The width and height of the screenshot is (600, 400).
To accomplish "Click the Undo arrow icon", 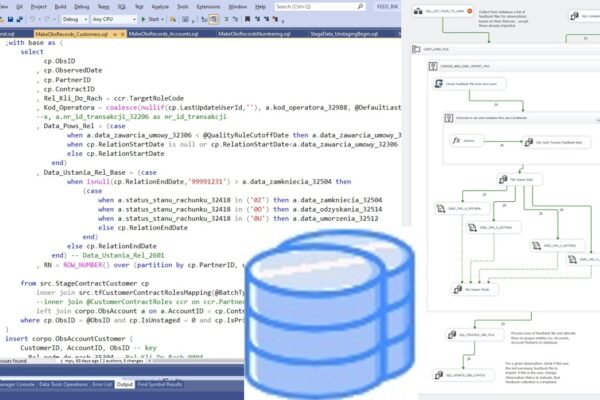I will 33,19.
